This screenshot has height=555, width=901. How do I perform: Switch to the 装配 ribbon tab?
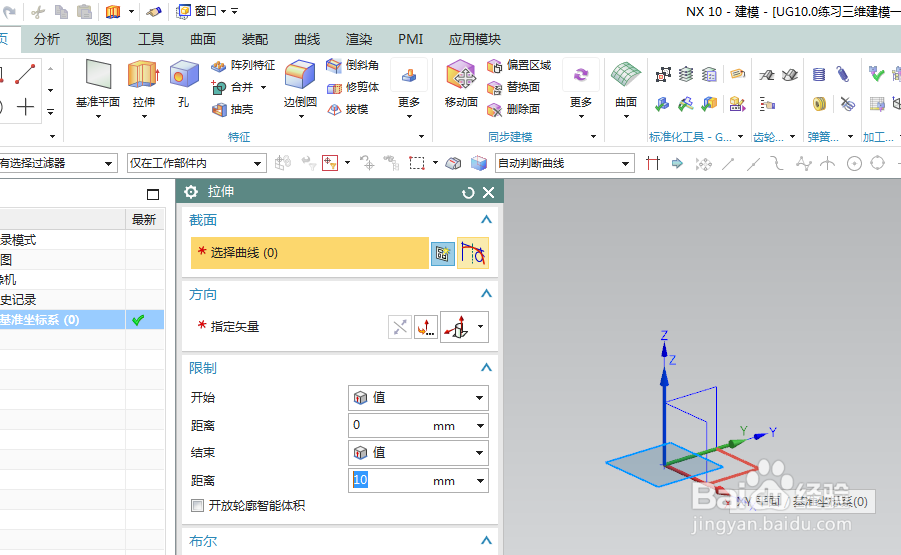coord(255,39)
